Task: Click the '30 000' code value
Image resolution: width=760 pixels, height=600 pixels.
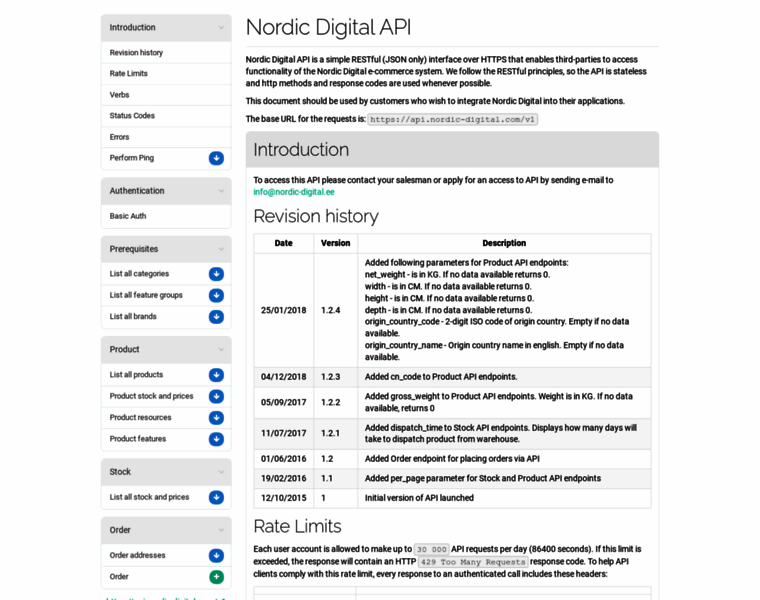Action: click(431, 550)
